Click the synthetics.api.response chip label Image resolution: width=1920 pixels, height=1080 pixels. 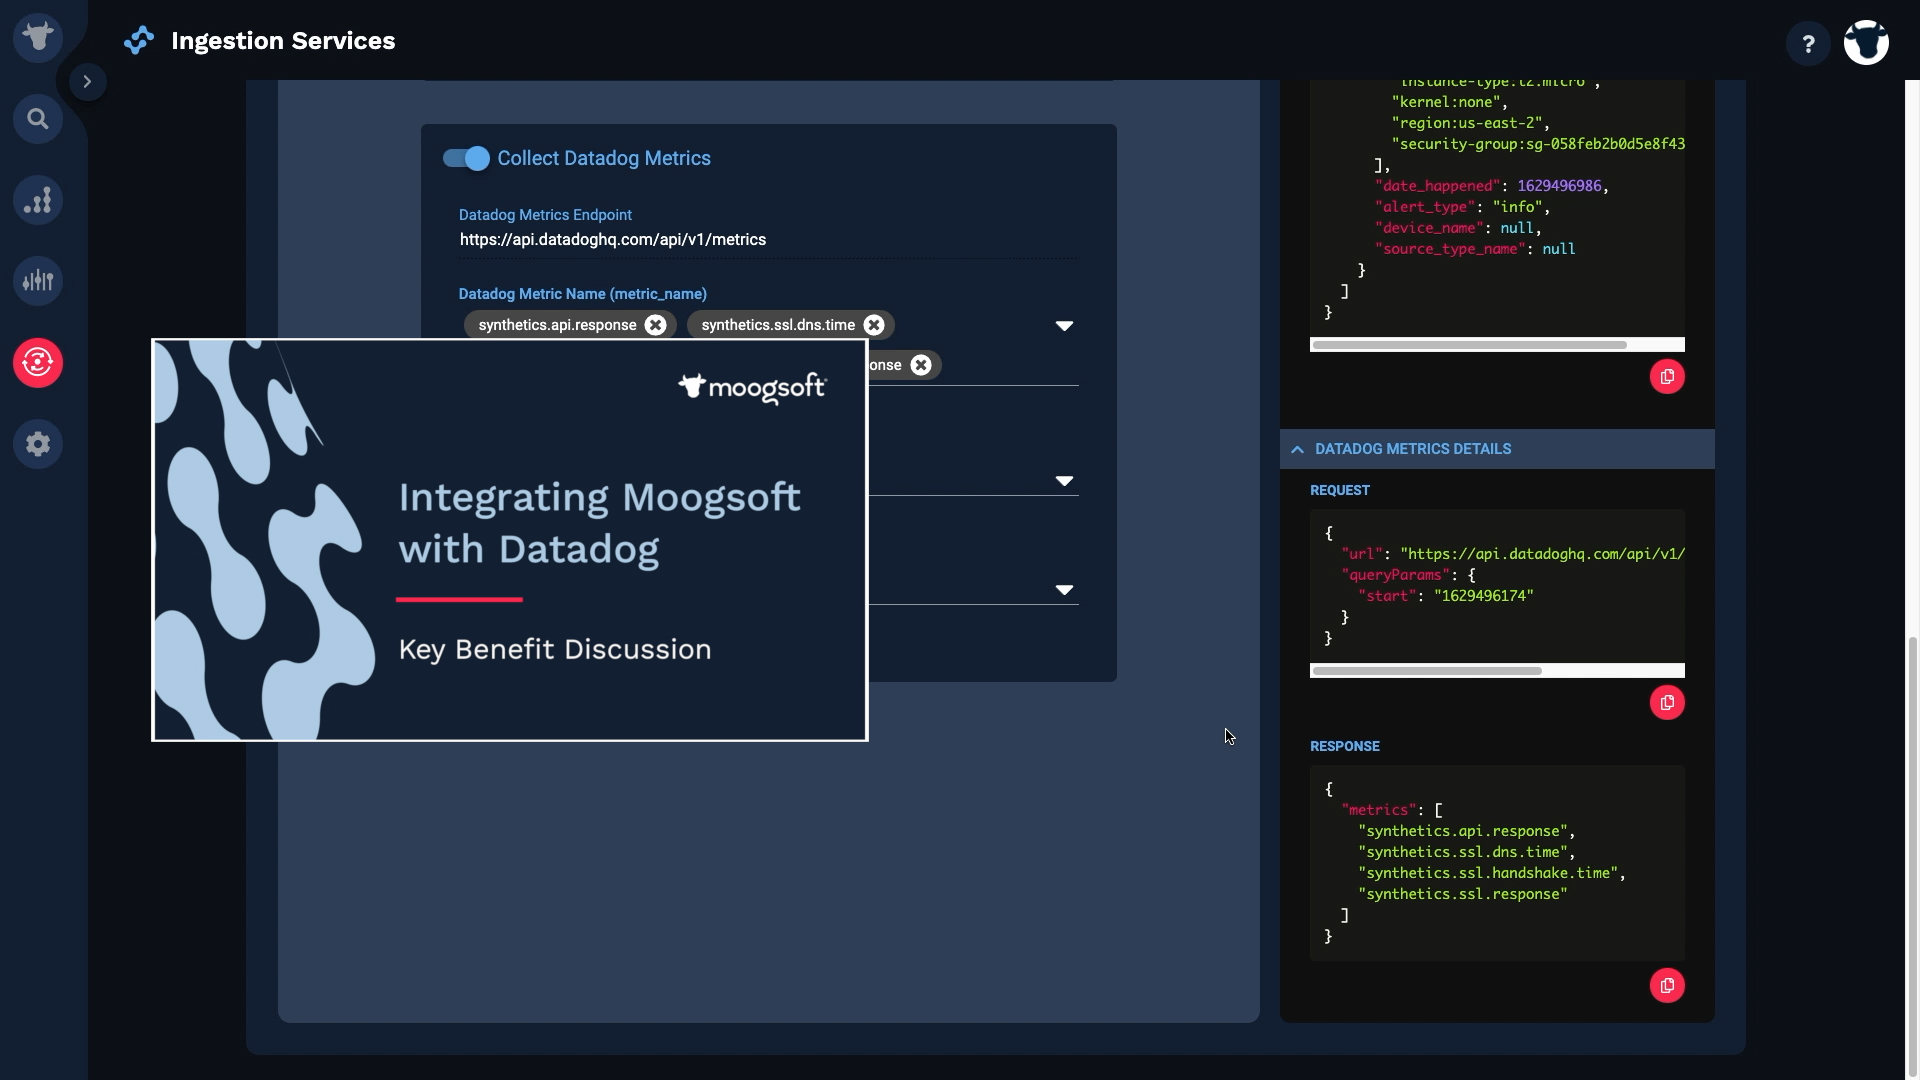pos(557,325)
